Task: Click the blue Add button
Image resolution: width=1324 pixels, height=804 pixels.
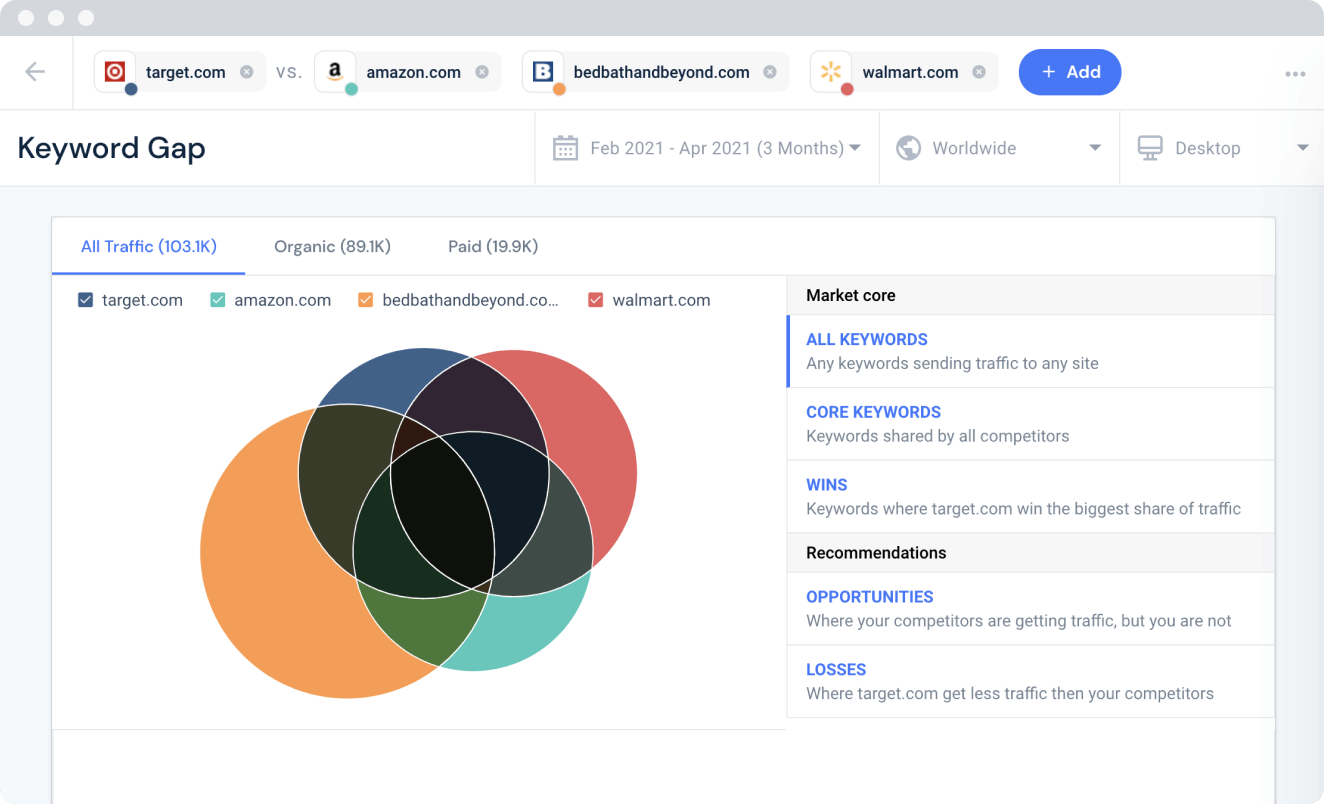Action: pyautogui.click(x=1069, y=72)
